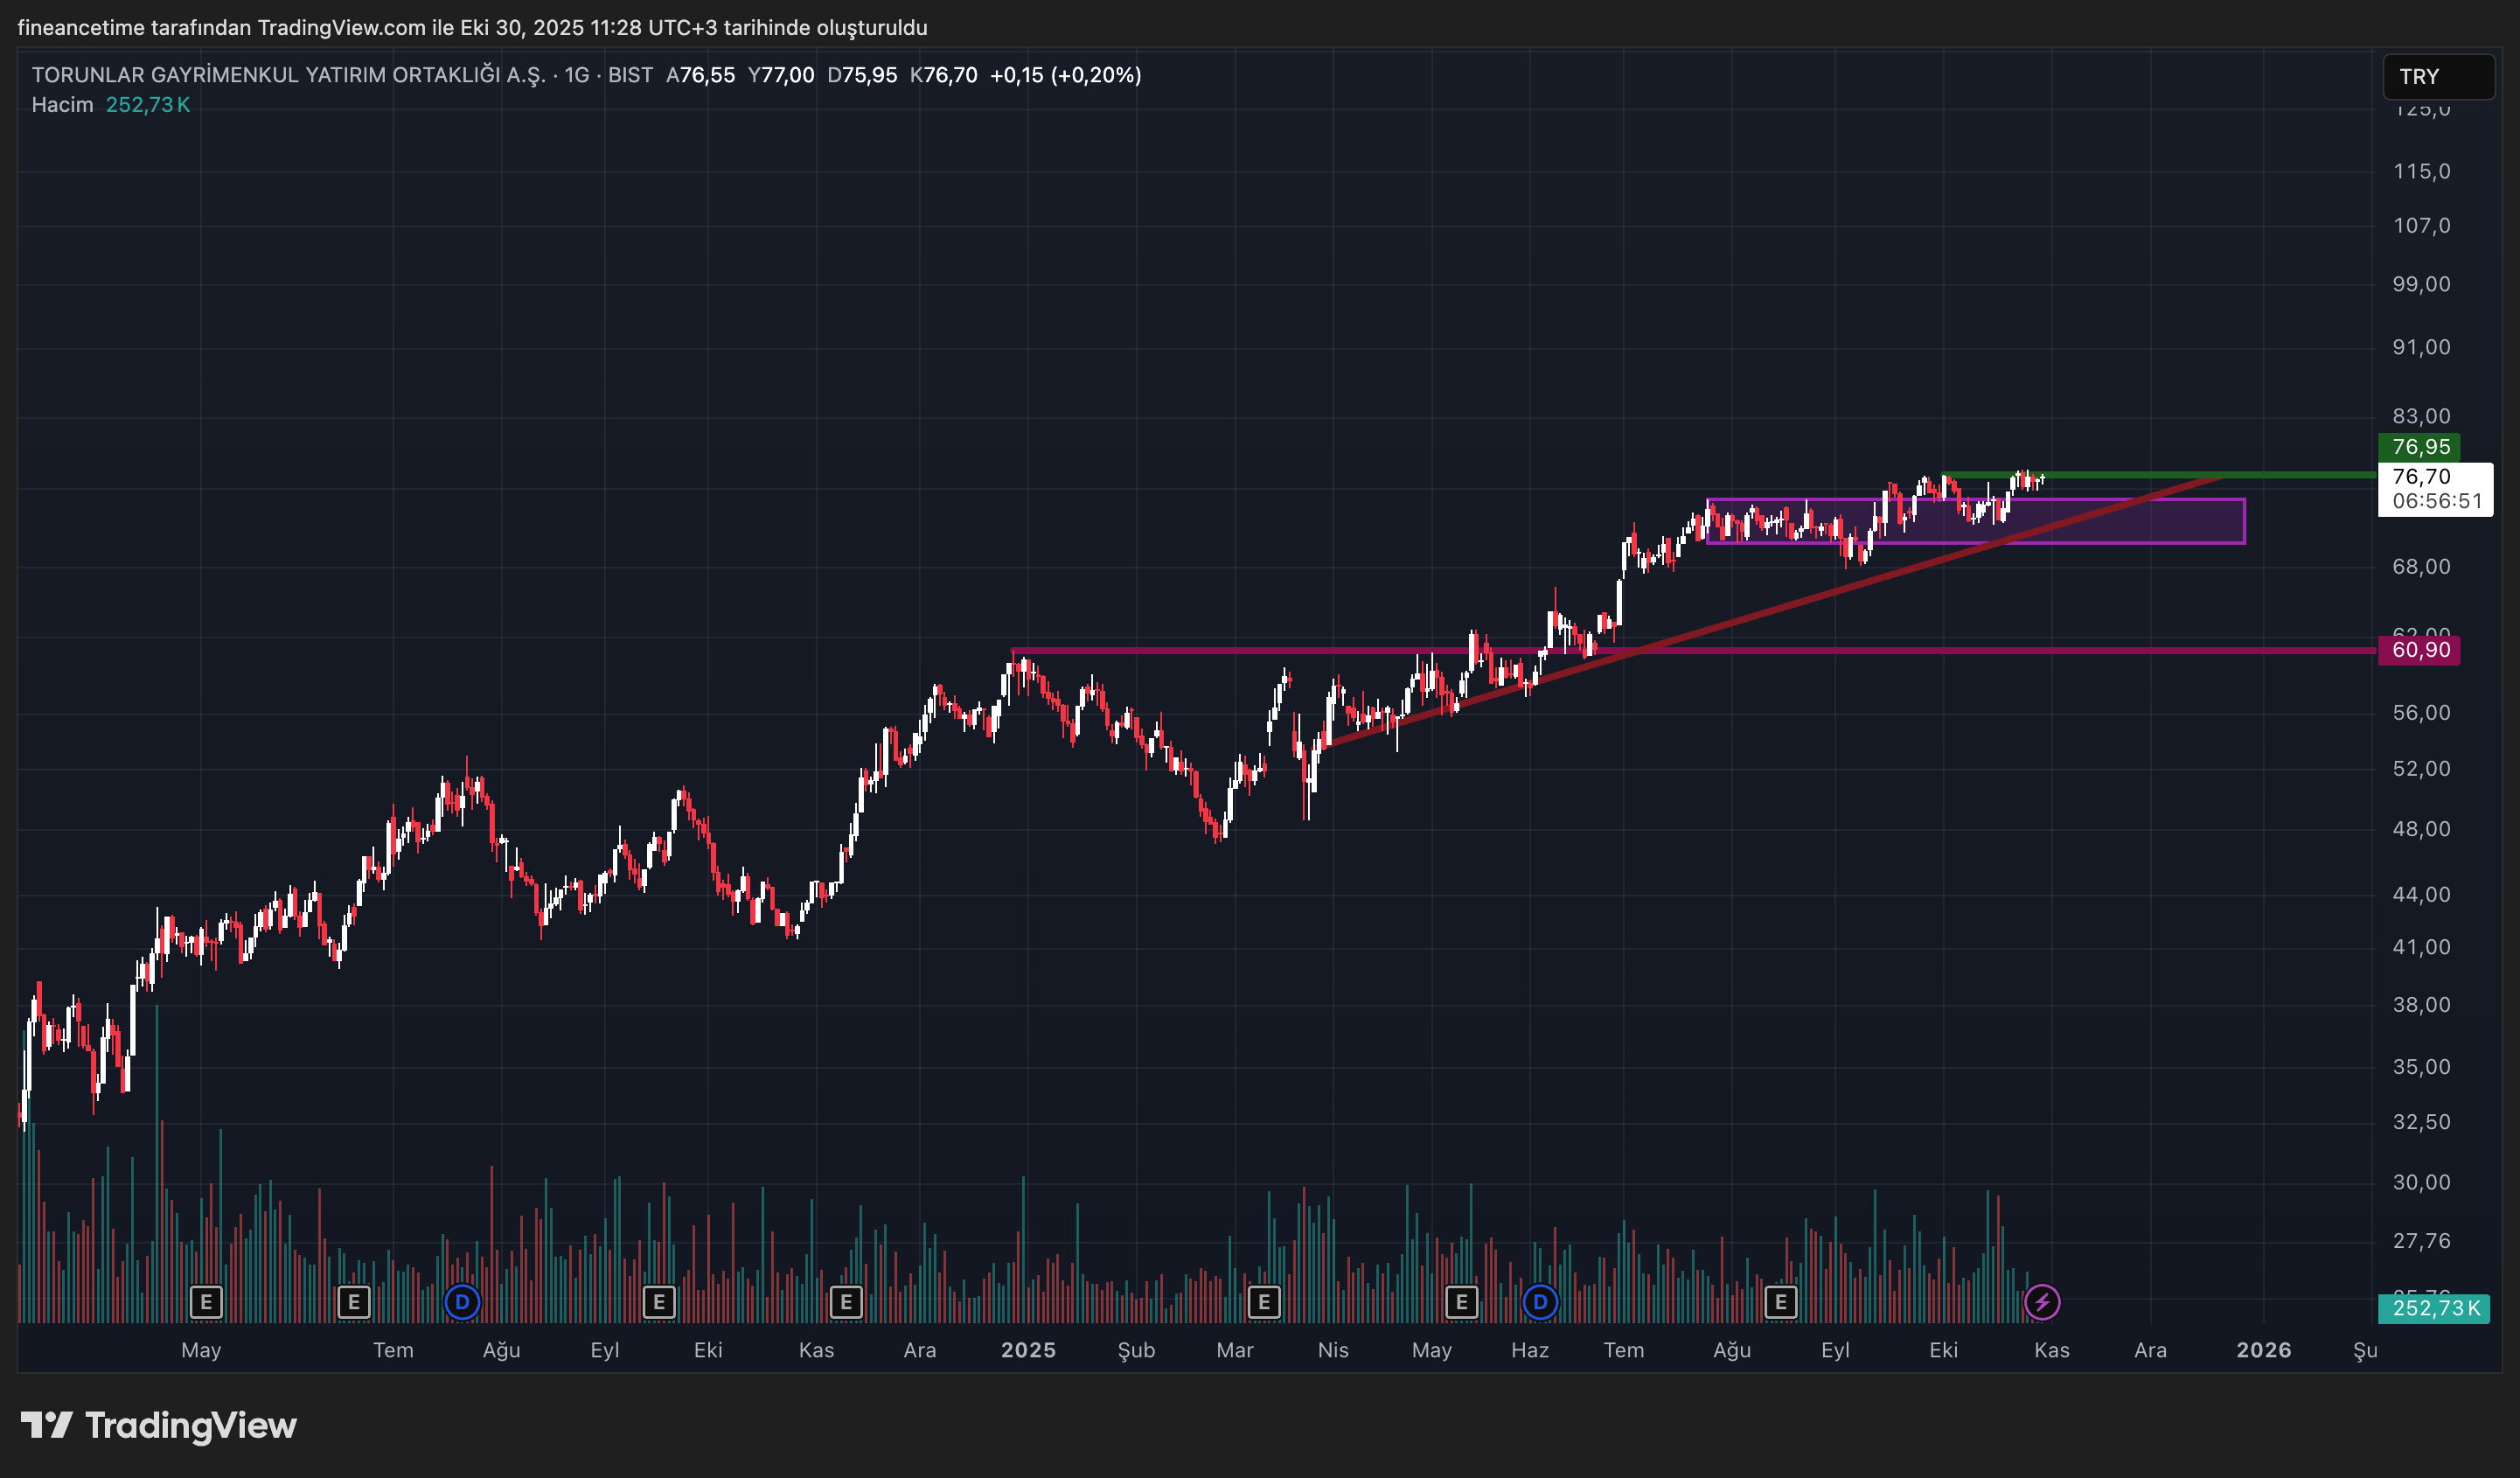Click the earnings E marker right of Kas 2024
The height and width of the screenshot is (1478, 2520).
point(846,1302)
